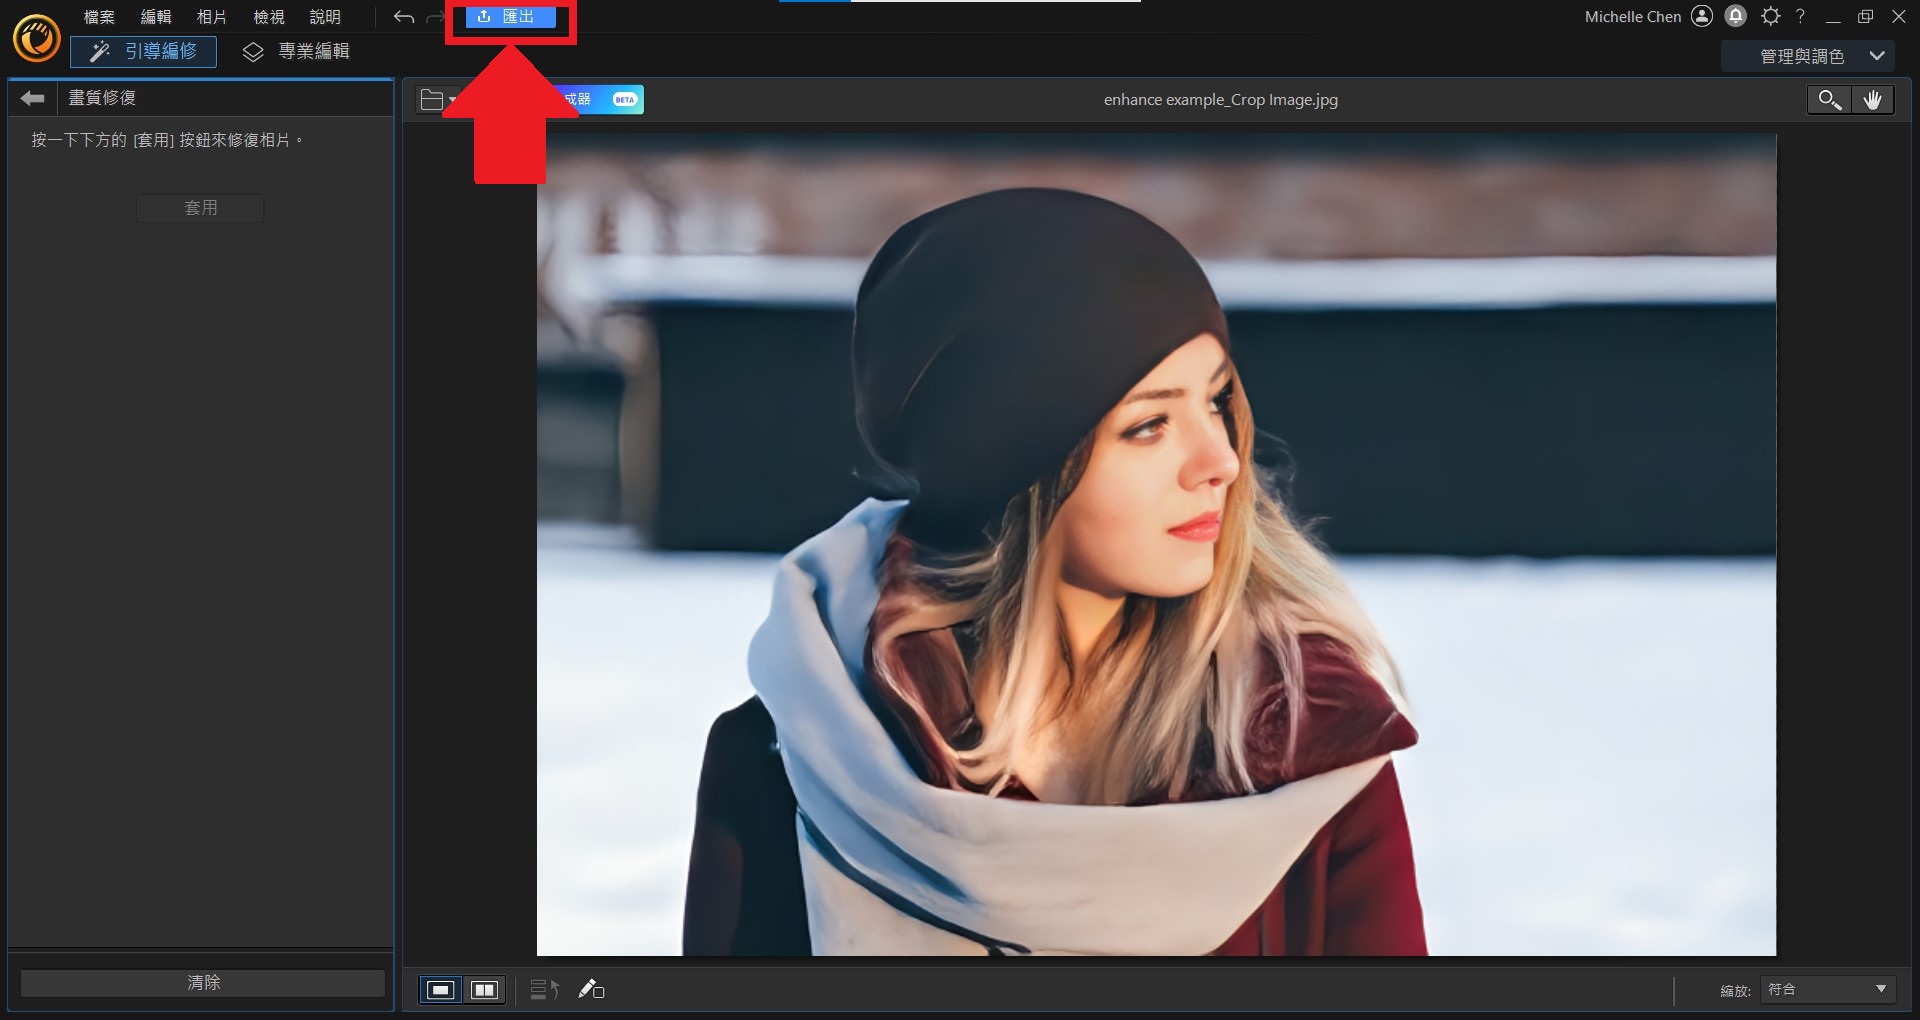Go back from 畫質修復 panel
Viewport: 1920px width, 1020px height.
32,98
